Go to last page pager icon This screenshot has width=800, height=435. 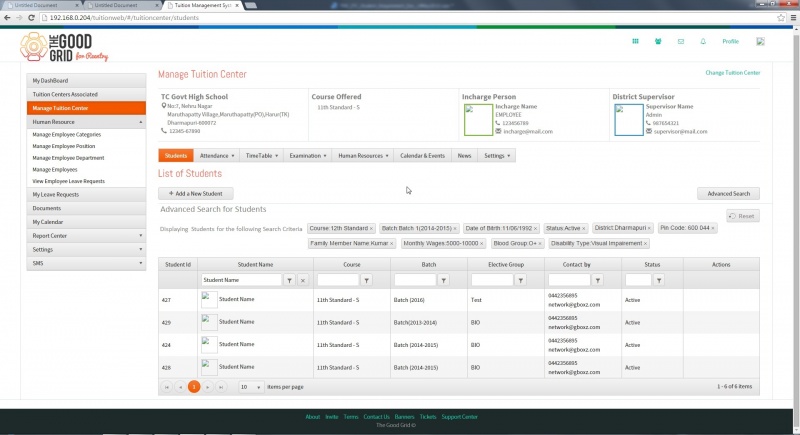pyautogui.click(x=221, y=387)
